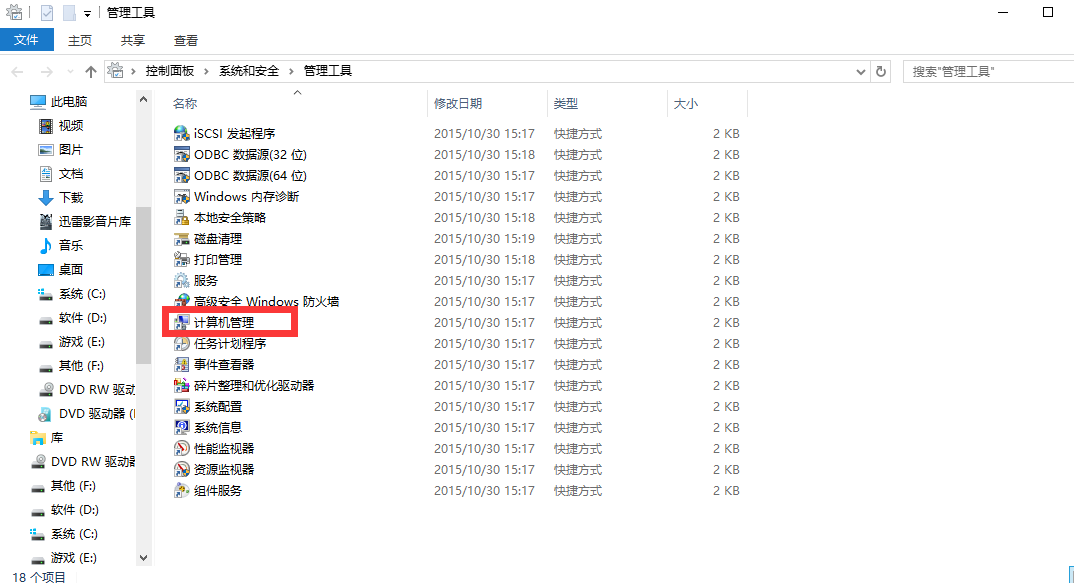Switch to the 查看 ribbon tab
Screen dimensions: 1074x583
pos(186,40)
